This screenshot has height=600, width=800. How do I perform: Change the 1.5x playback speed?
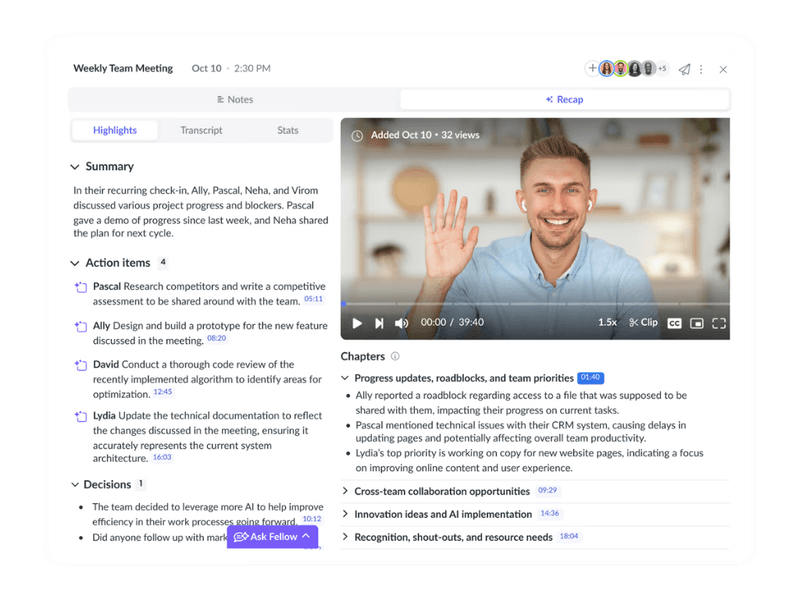click(607, 322)
